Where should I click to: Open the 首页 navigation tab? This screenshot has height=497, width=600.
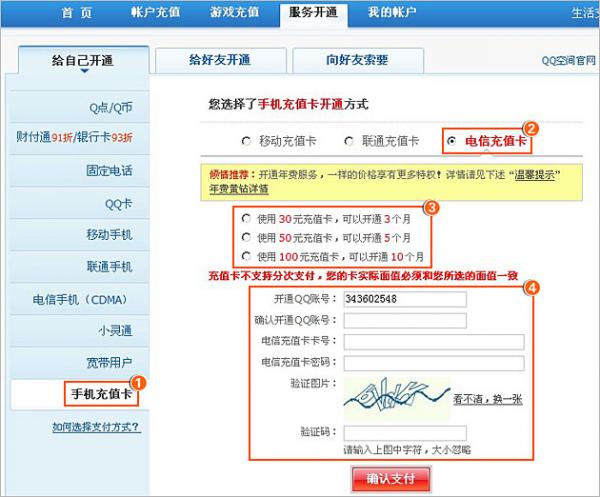(76, 13)
